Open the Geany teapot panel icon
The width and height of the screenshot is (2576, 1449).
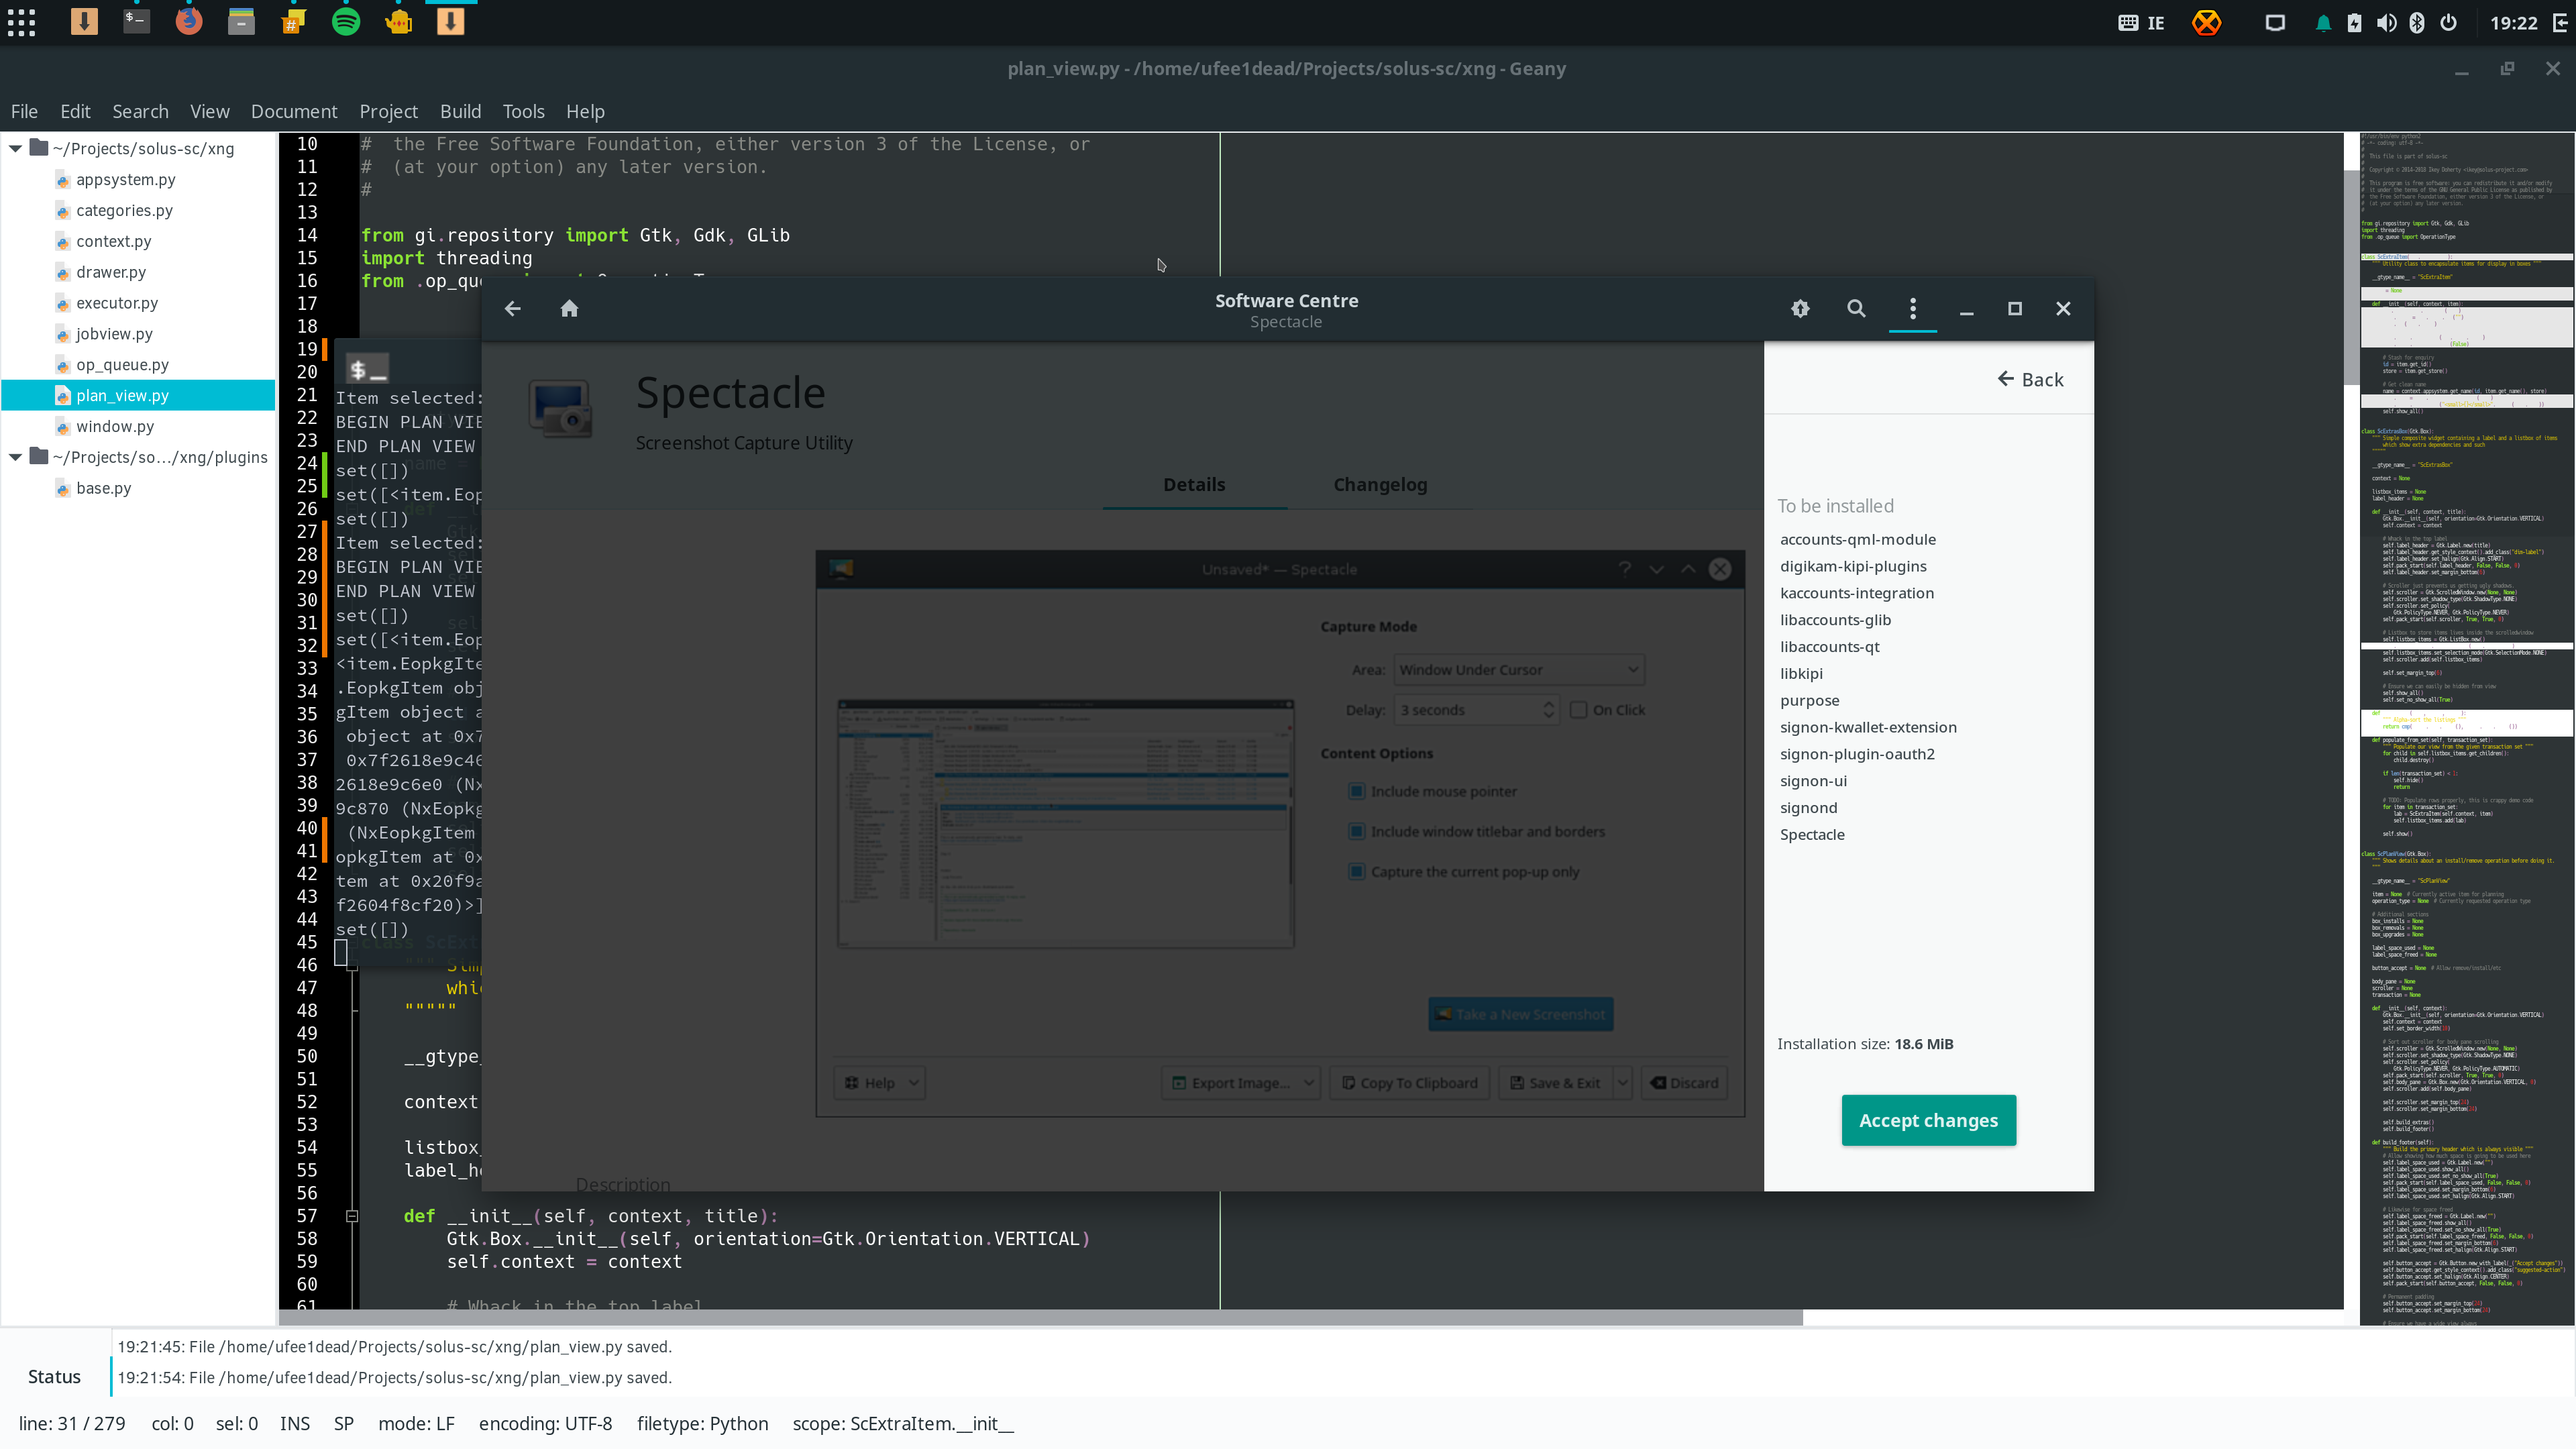pos(398,21)
